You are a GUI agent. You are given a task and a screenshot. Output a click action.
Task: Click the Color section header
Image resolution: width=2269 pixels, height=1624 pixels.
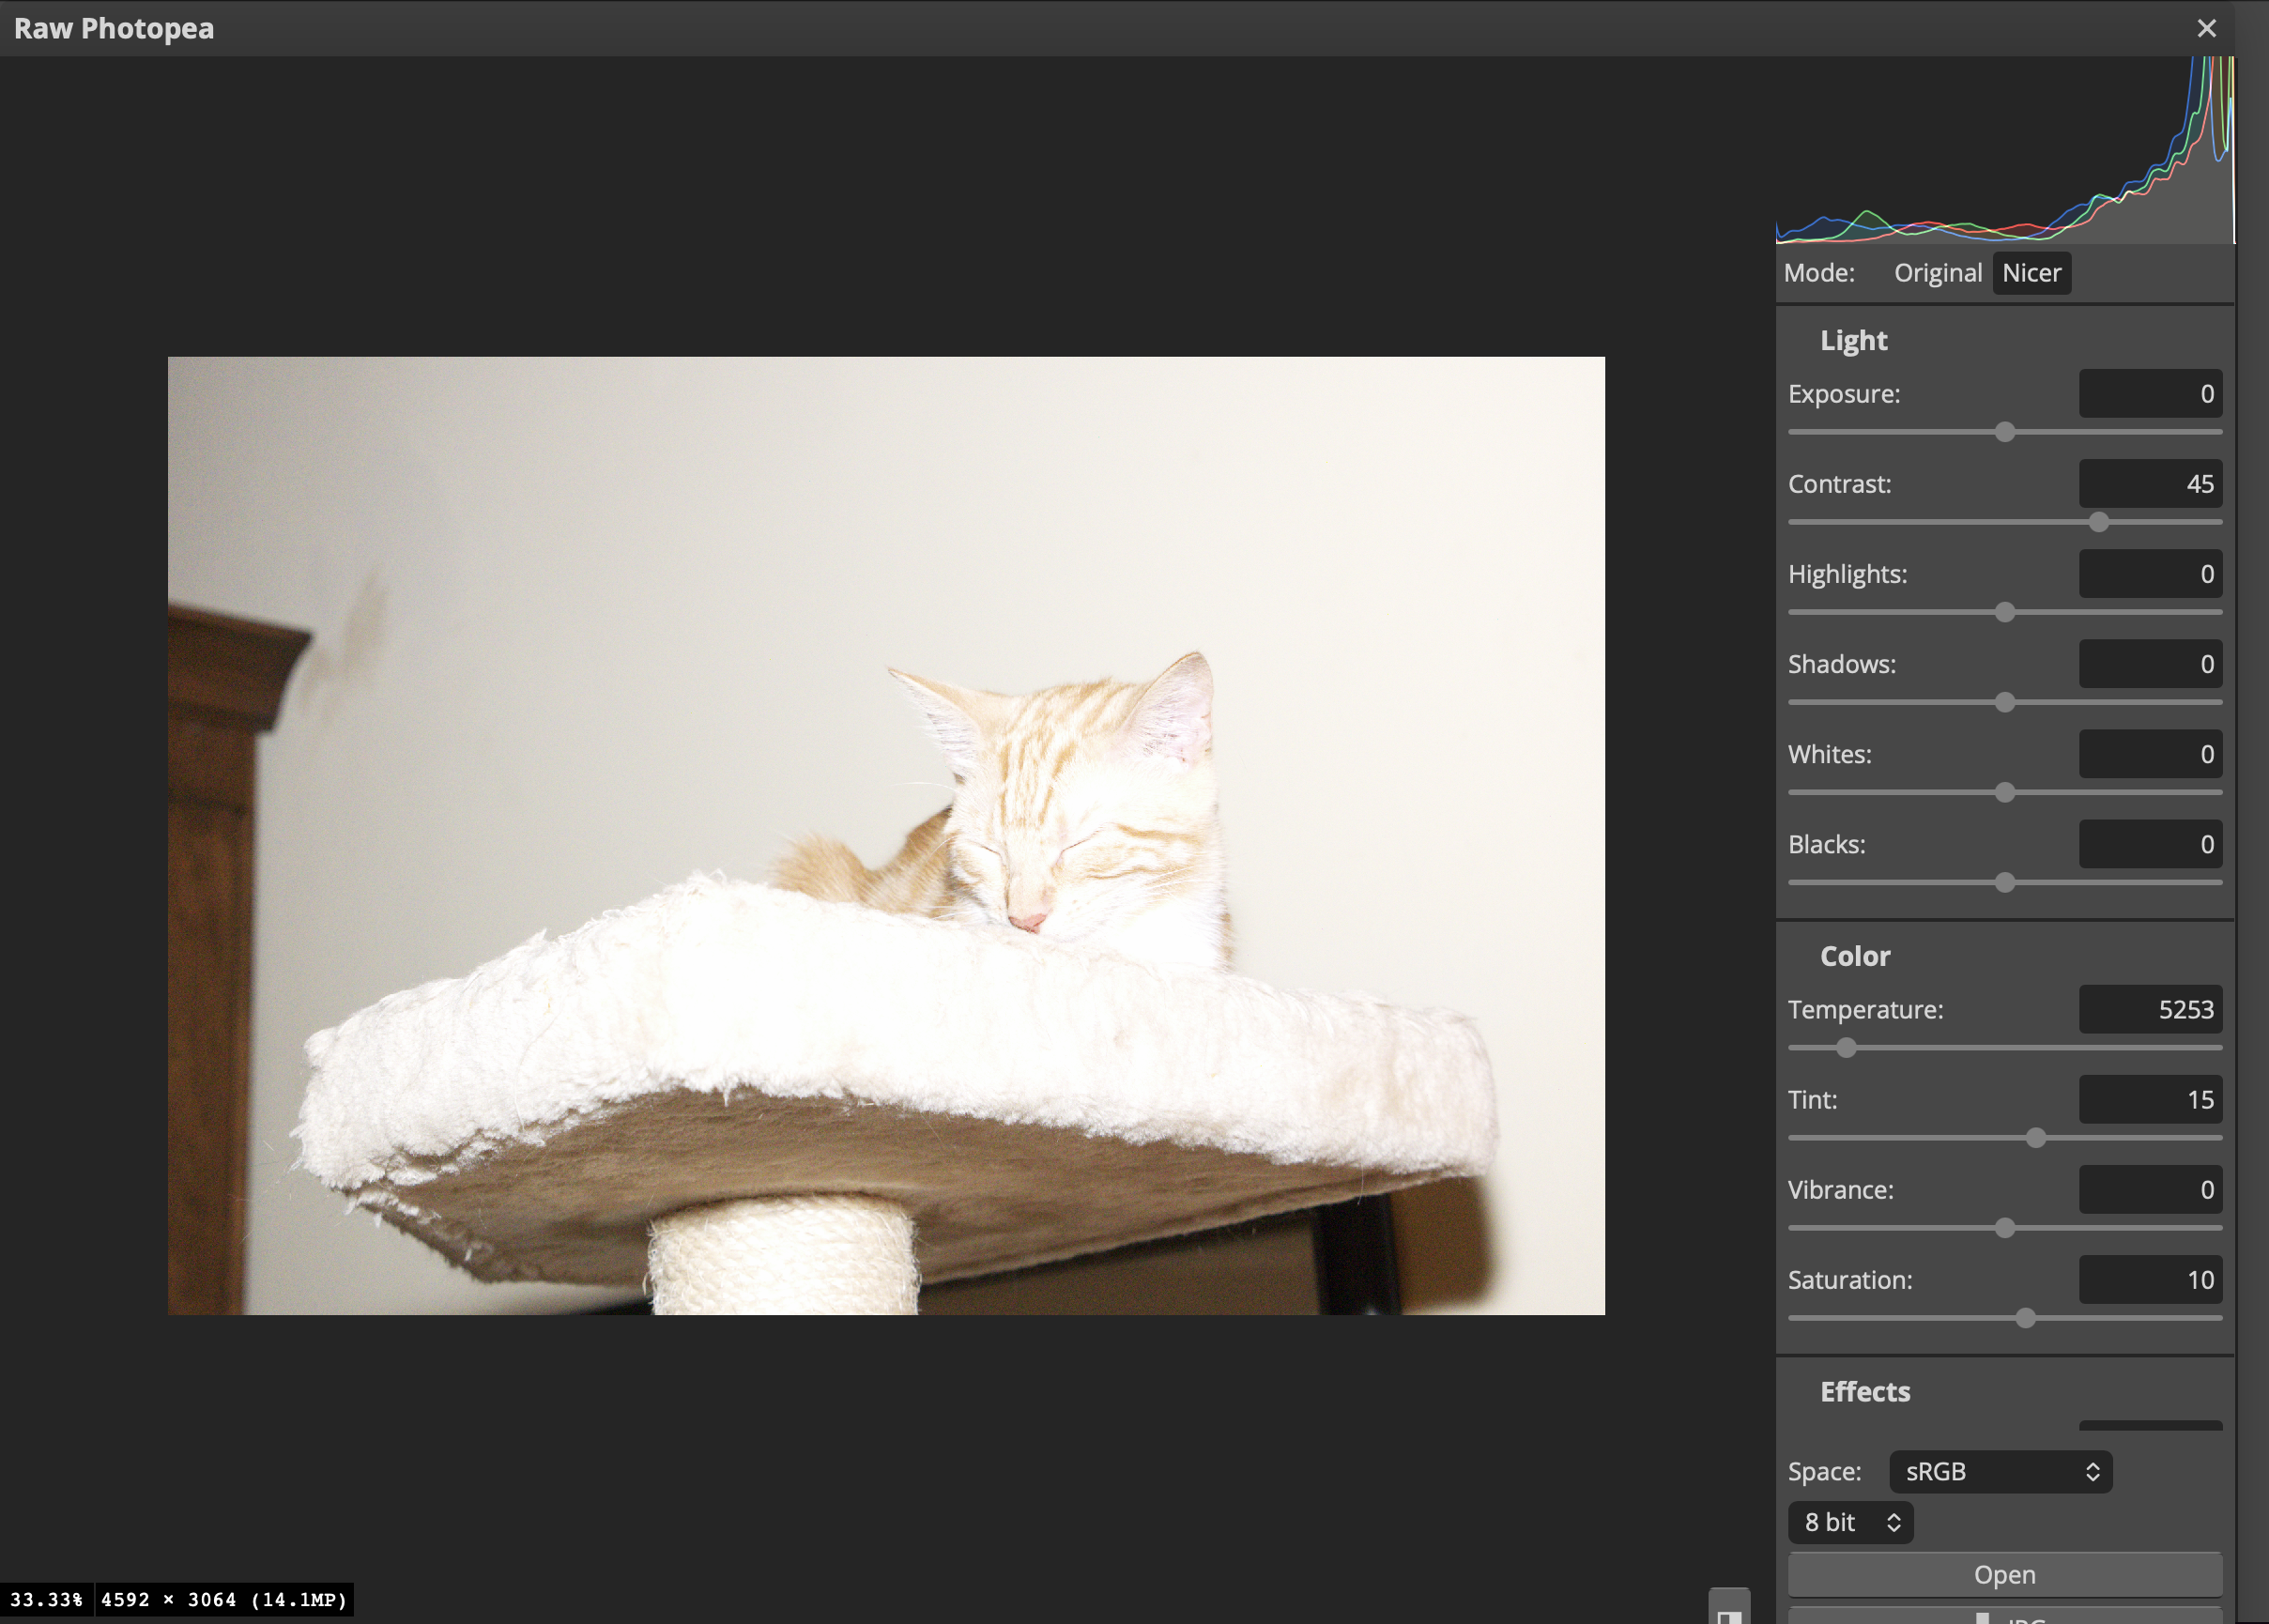(x=1855, y=956)
